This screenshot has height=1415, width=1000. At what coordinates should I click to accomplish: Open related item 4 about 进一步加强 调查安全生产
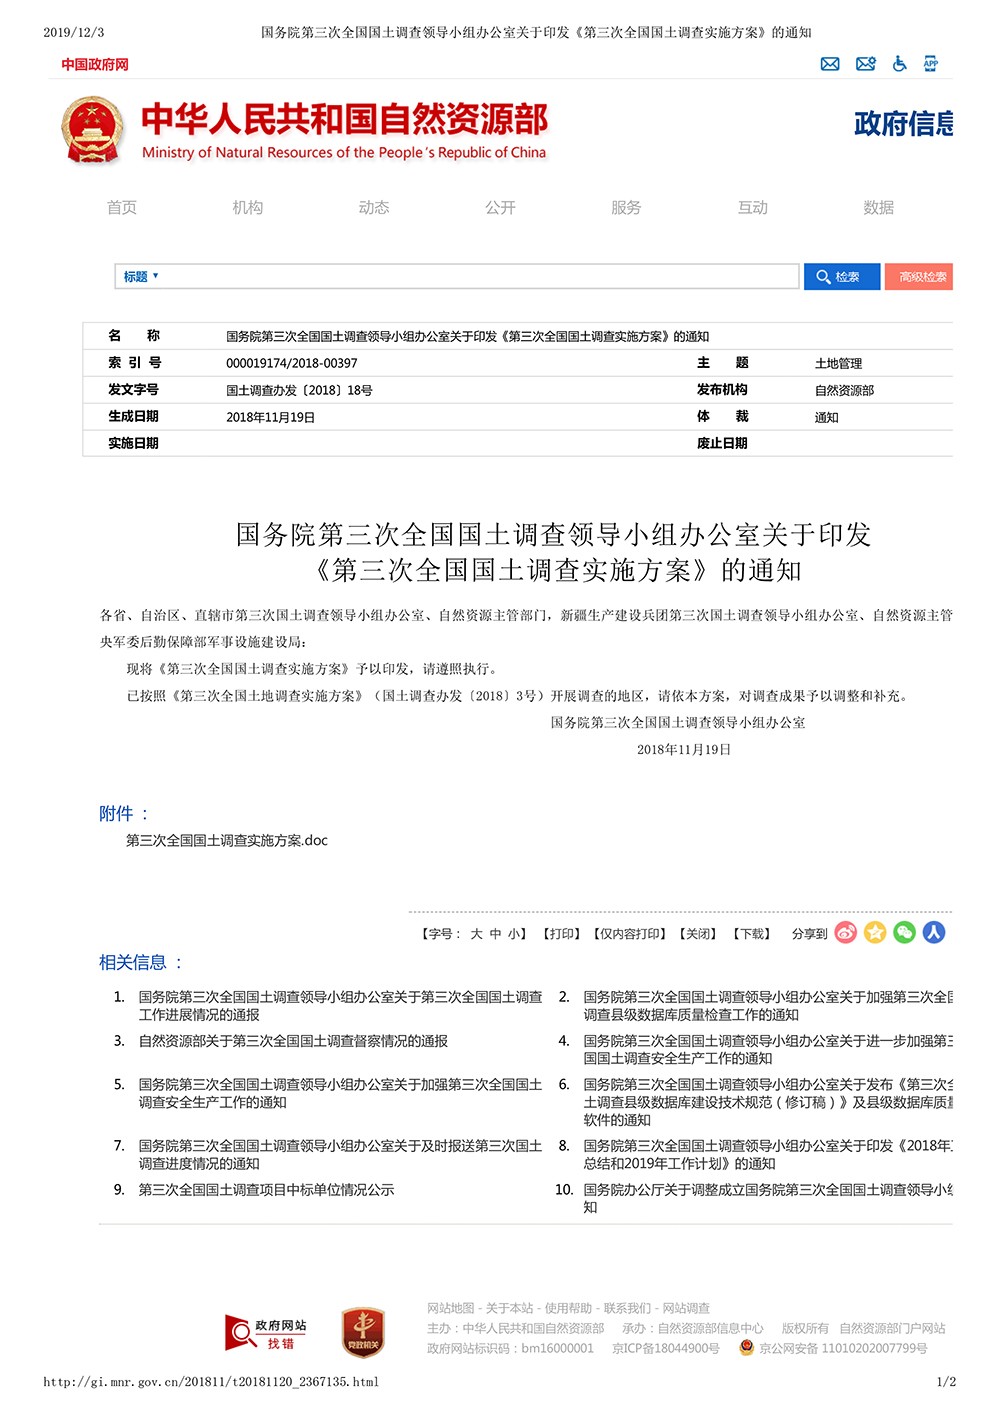point(768,1050)
